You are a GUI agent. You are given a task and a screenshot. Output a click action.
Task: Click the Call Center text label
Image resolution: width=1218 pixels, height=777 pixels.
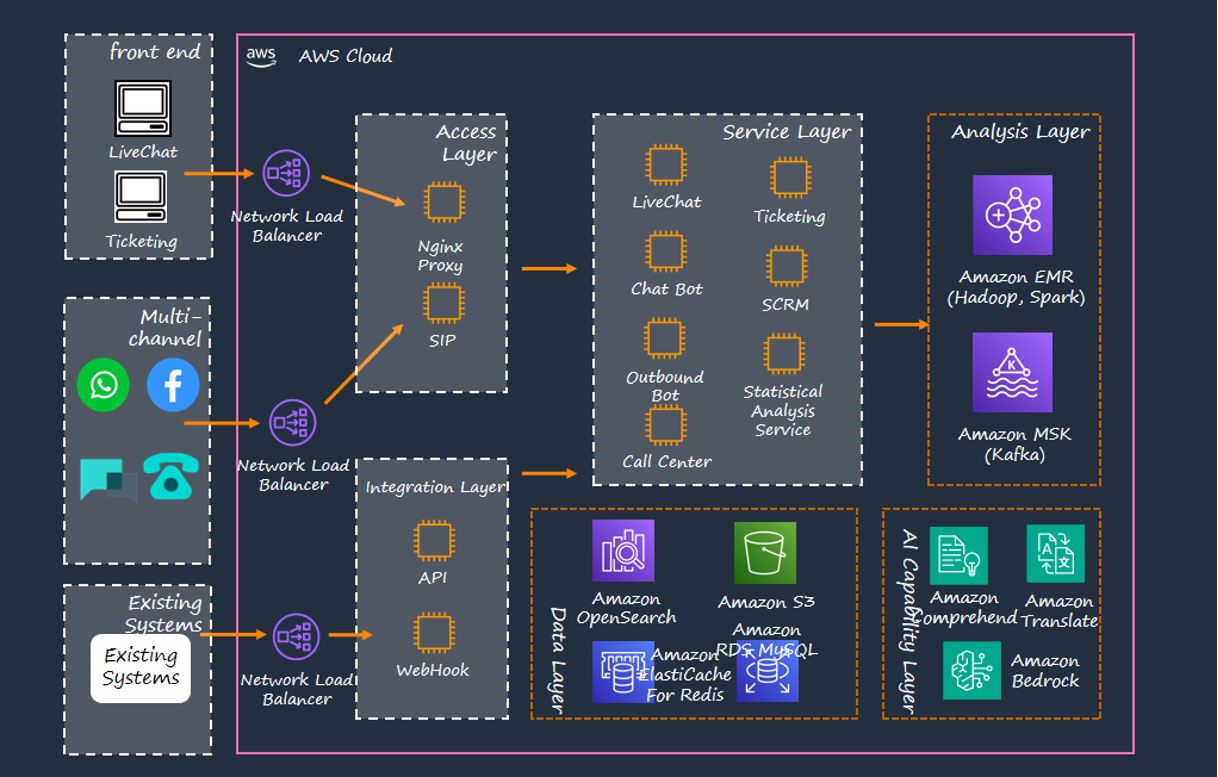[x=667, y=462]
